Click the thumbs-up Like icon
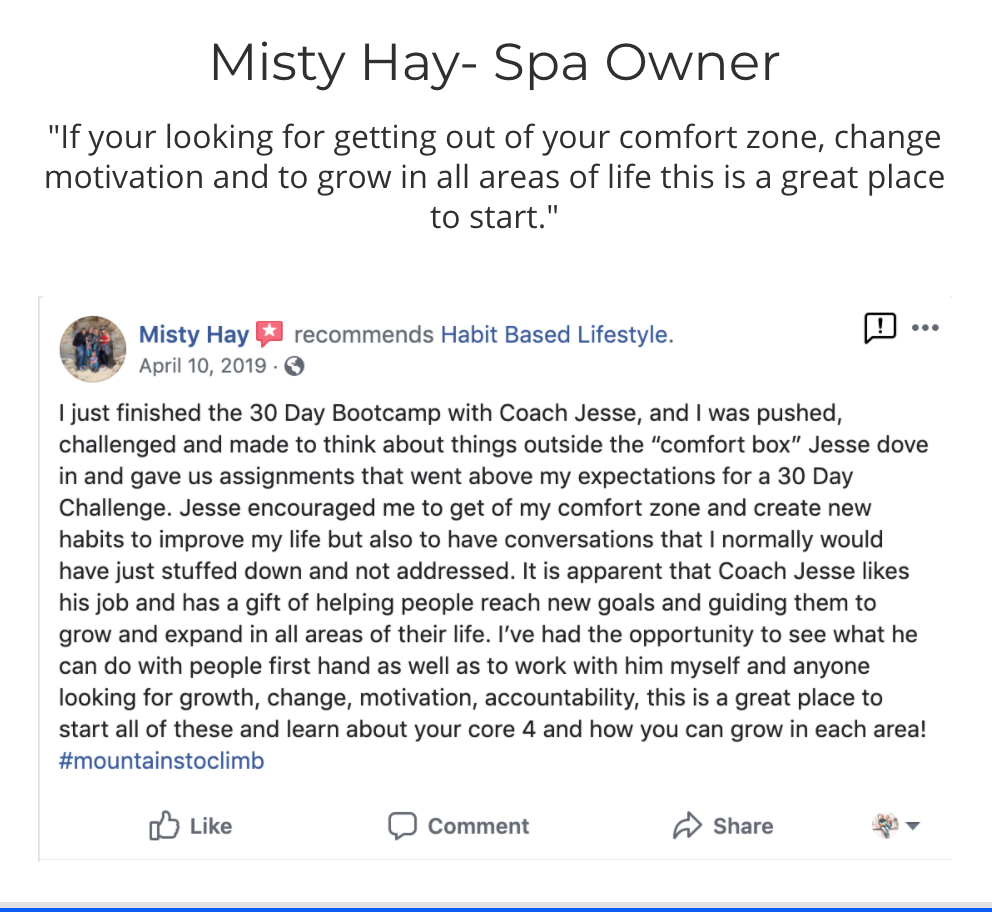The height and width of the screenshot is (912, 992). [x=164, y=825]
